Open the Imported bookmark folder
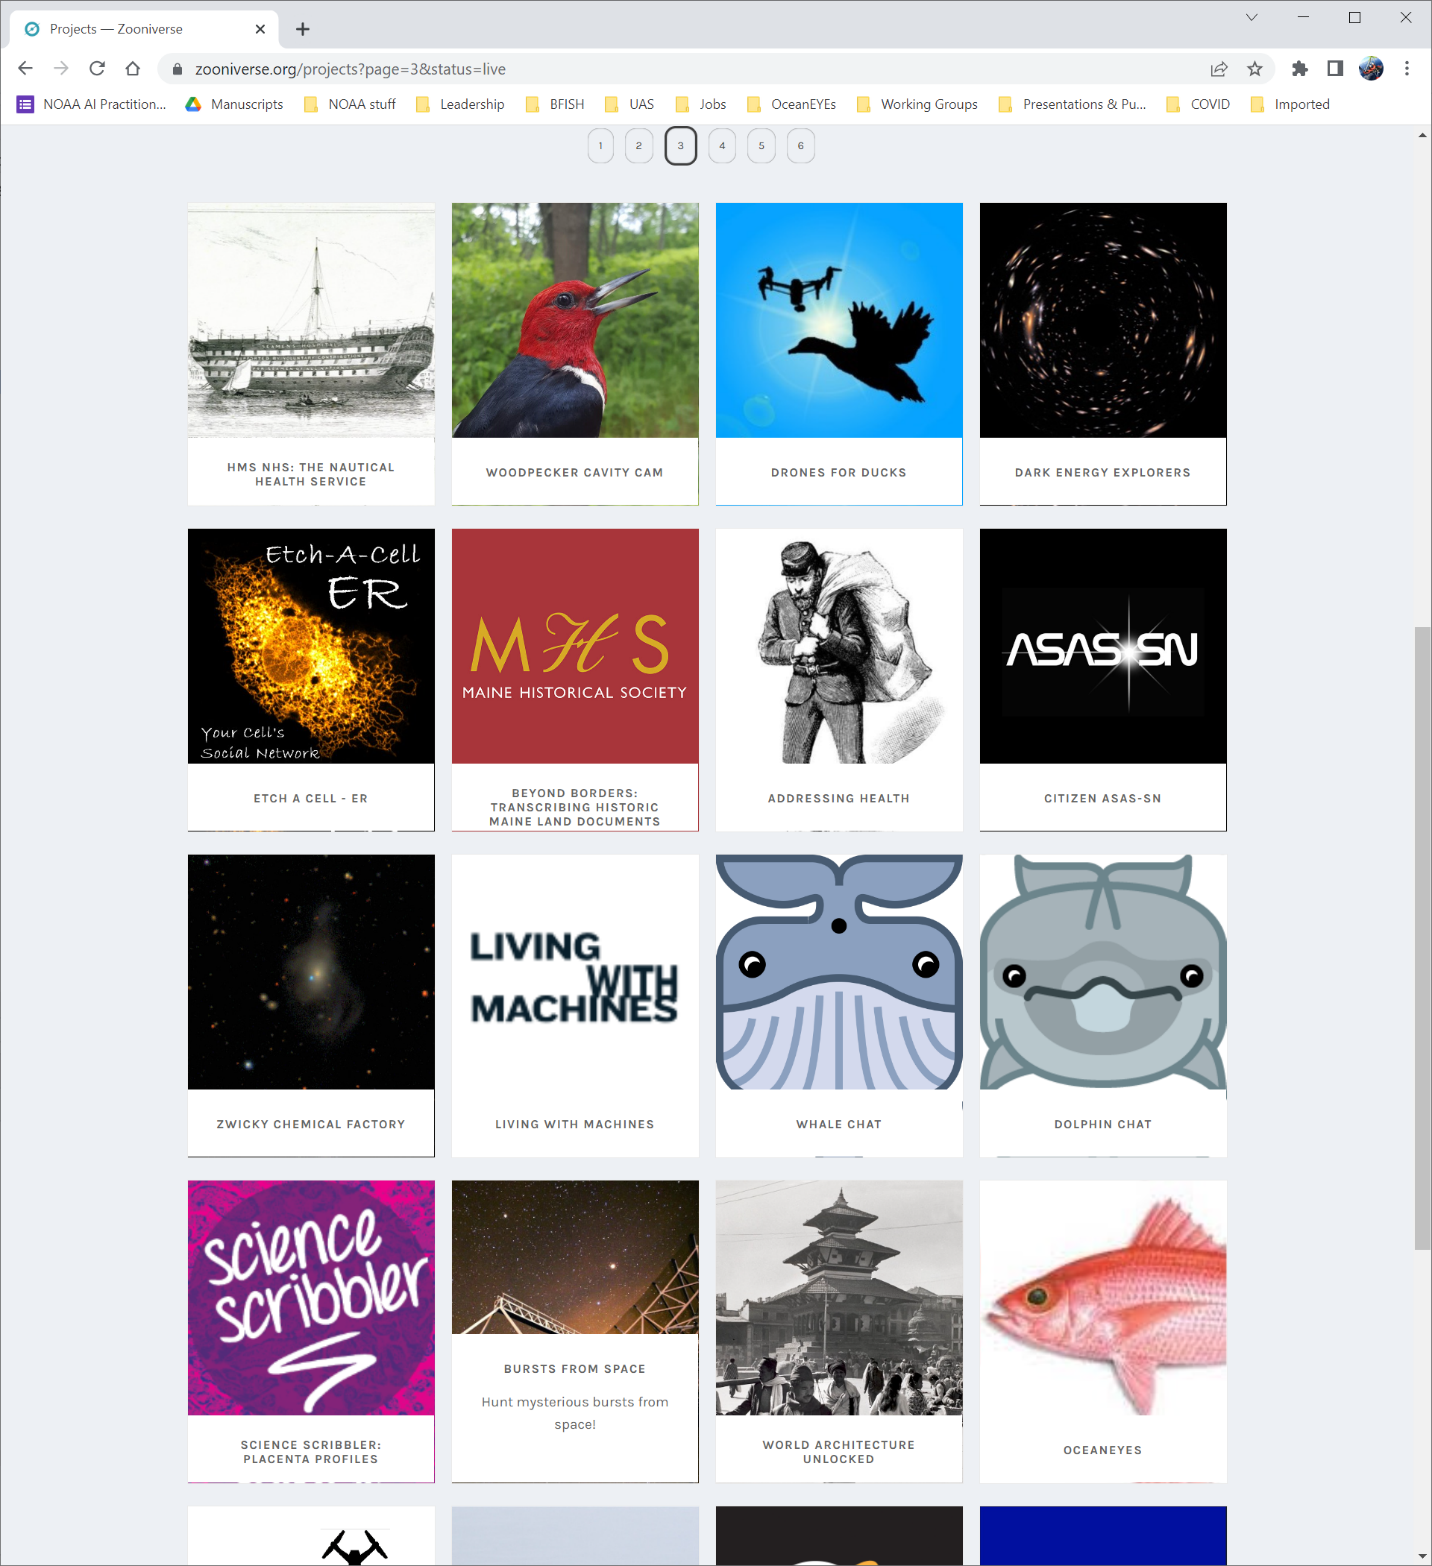This screenshot has height=1566, width=1432. 1290,104
